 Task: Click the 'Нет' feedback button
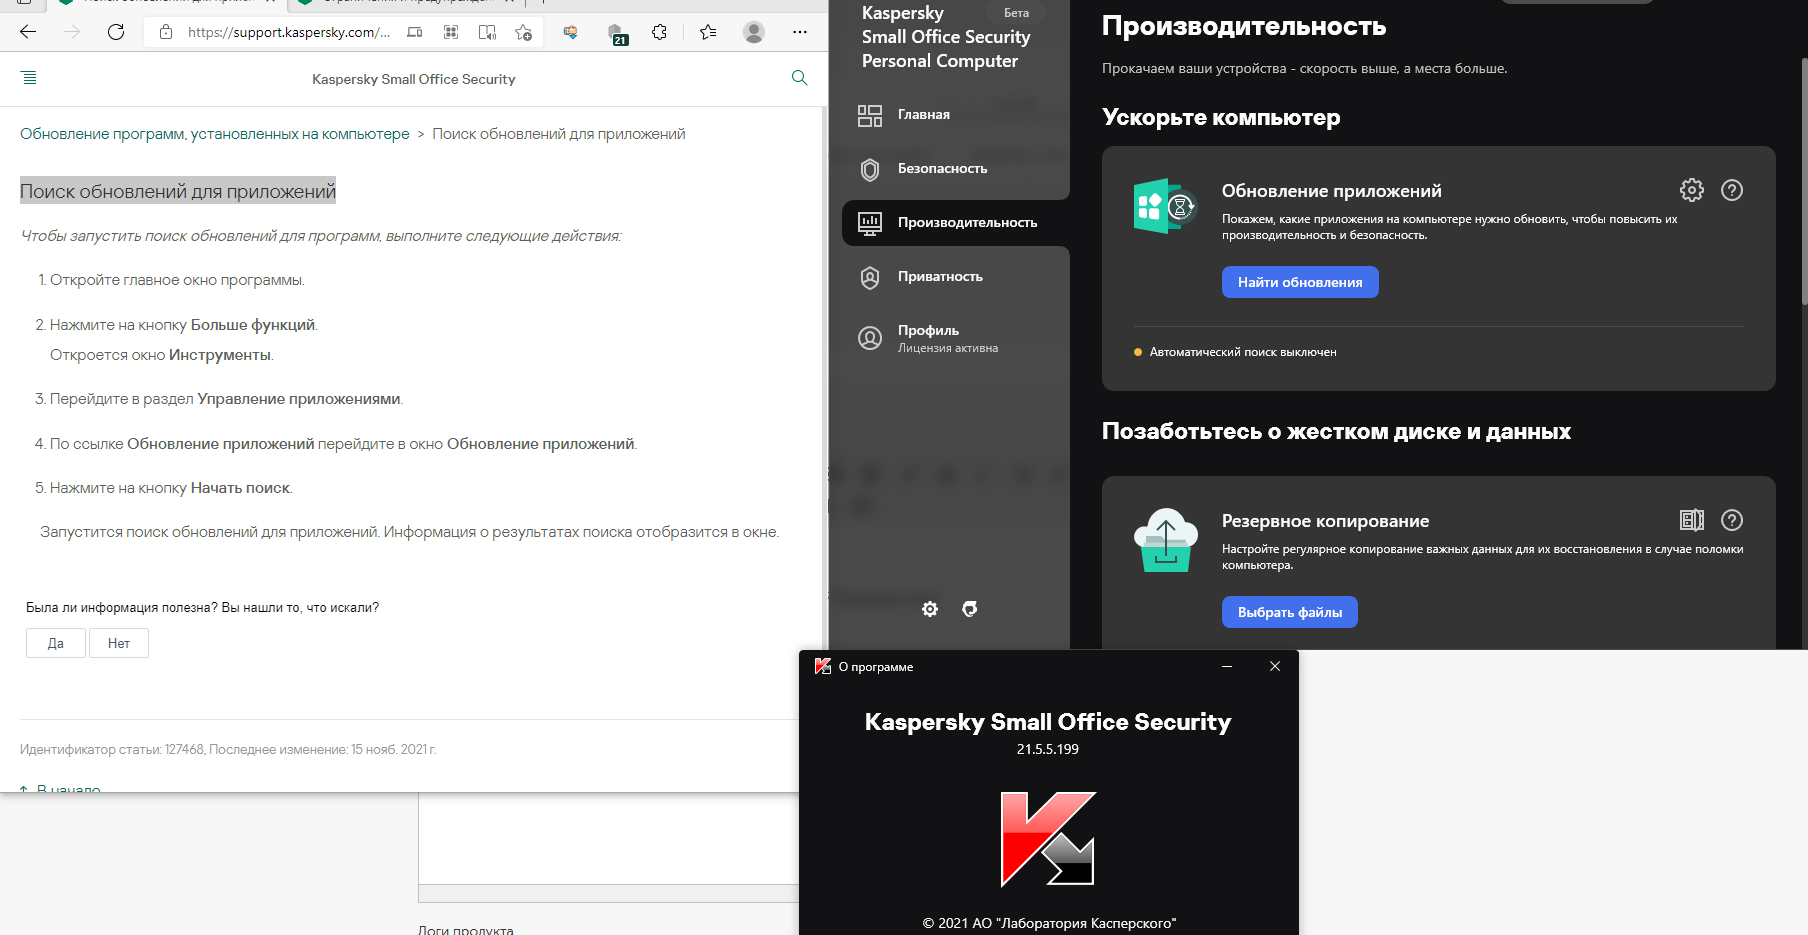tap(119, 643)
